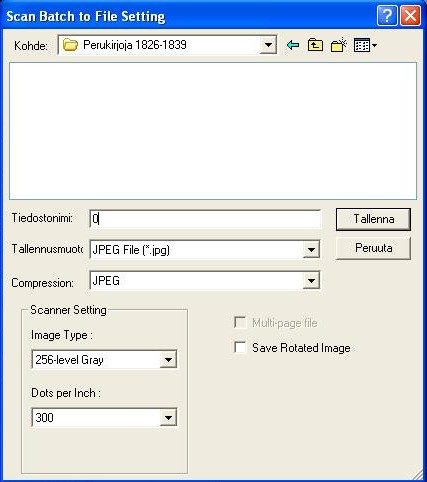427x482 pixels.
Task: Go back to the previous folder
Action: click(293, 45)
